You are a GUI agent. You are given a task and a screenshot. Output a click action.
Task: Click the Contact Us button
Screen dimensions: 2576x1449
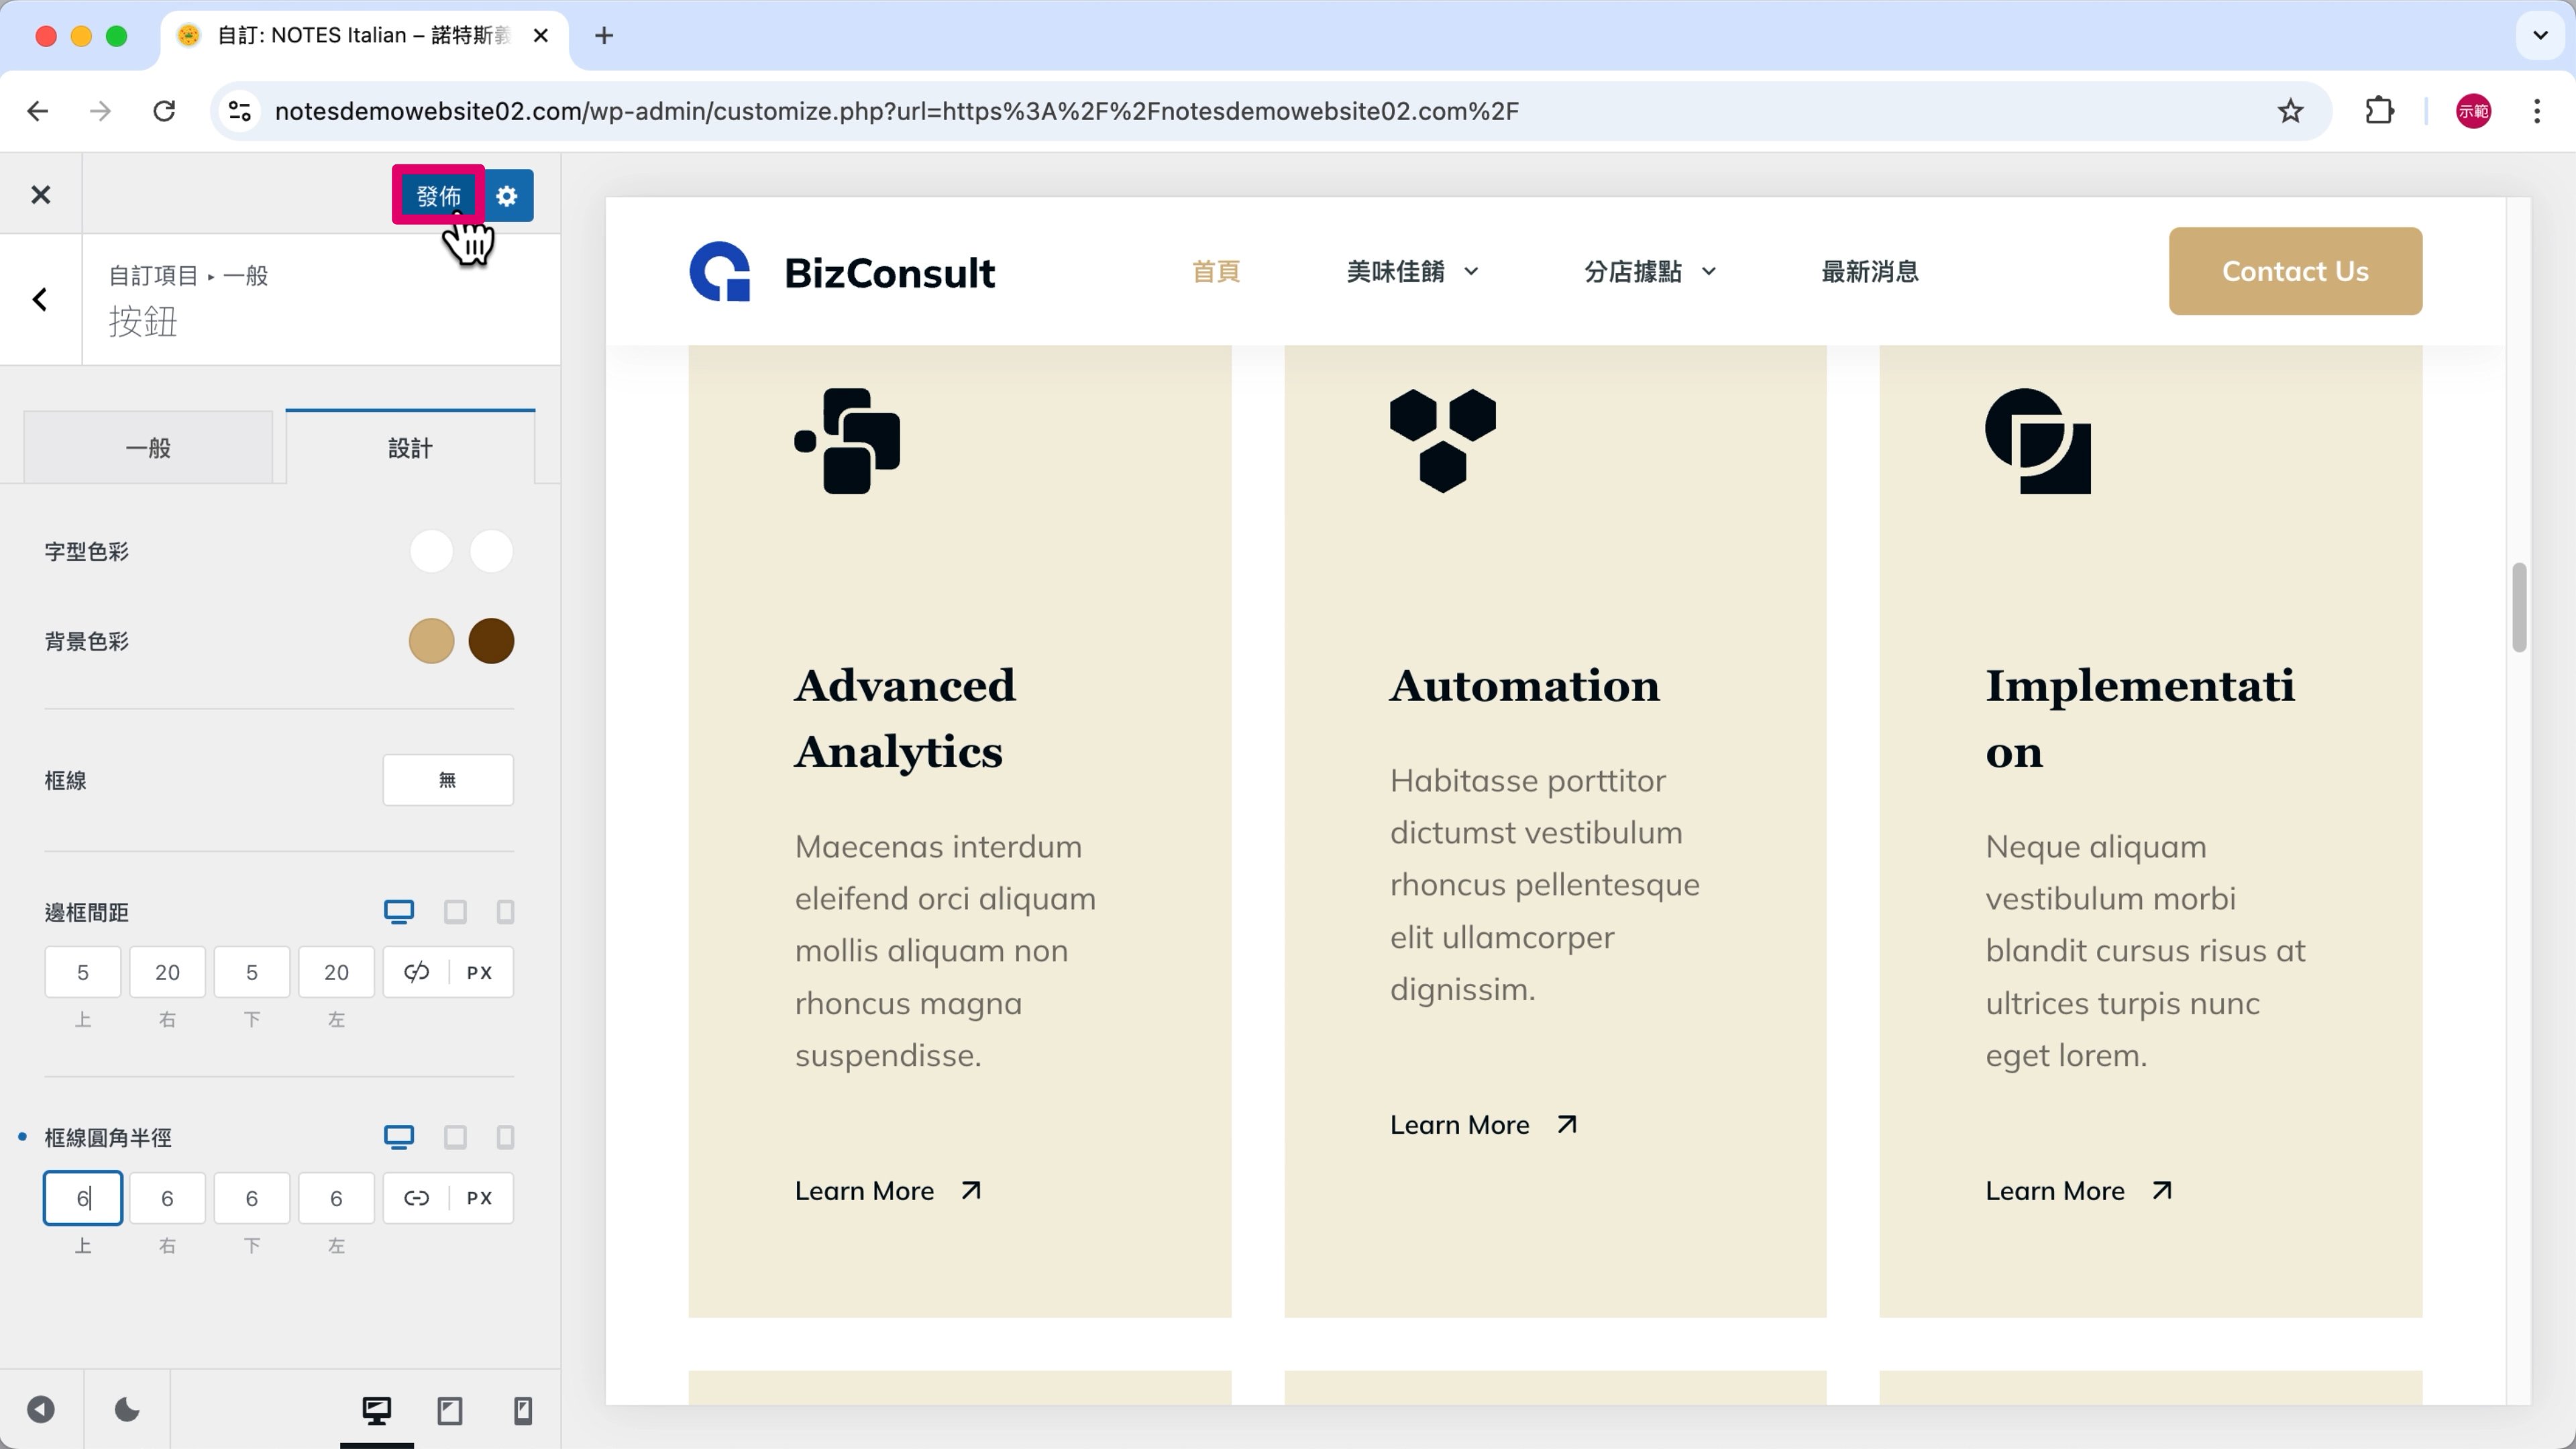2294,272
